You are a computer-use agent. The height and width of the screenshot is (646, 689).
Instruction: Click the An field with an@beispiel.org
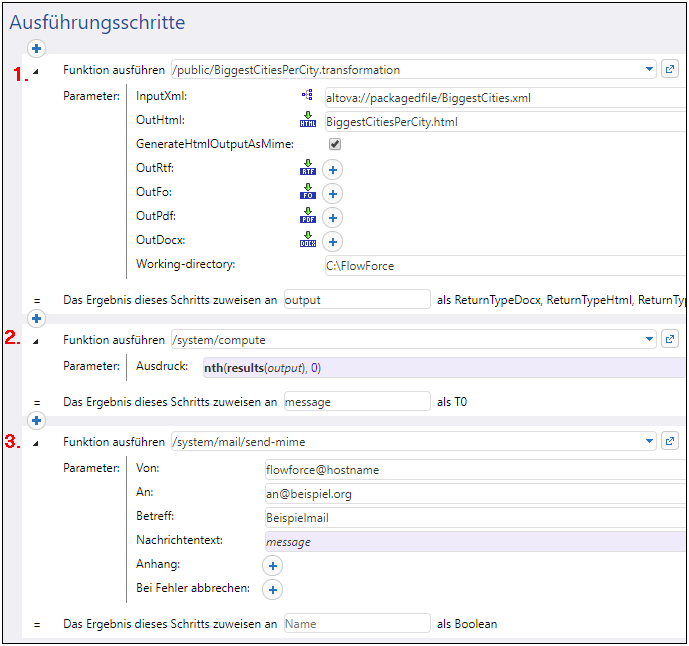point(470,494)
